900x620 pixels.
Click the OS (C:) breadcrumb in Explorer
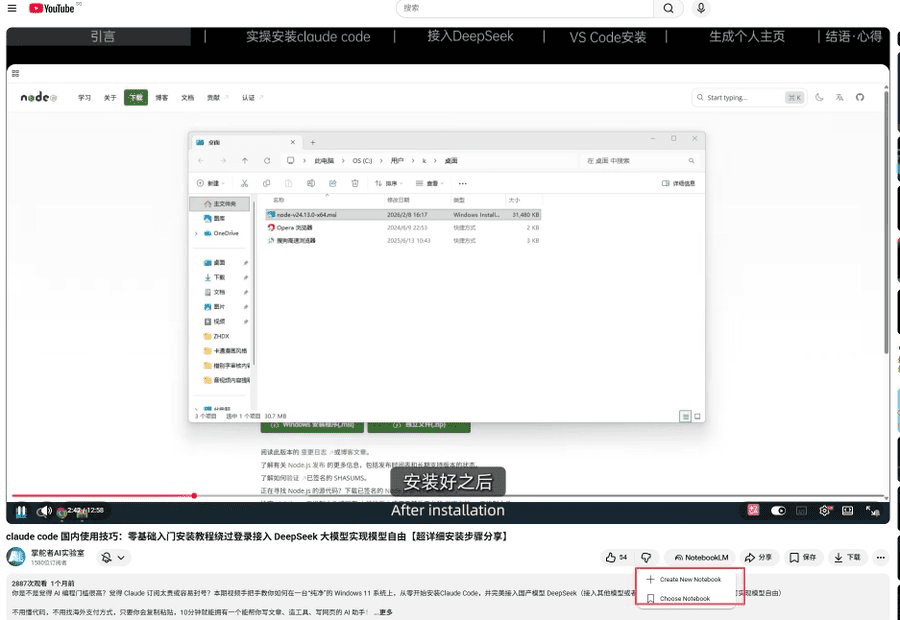pos(362,161)
